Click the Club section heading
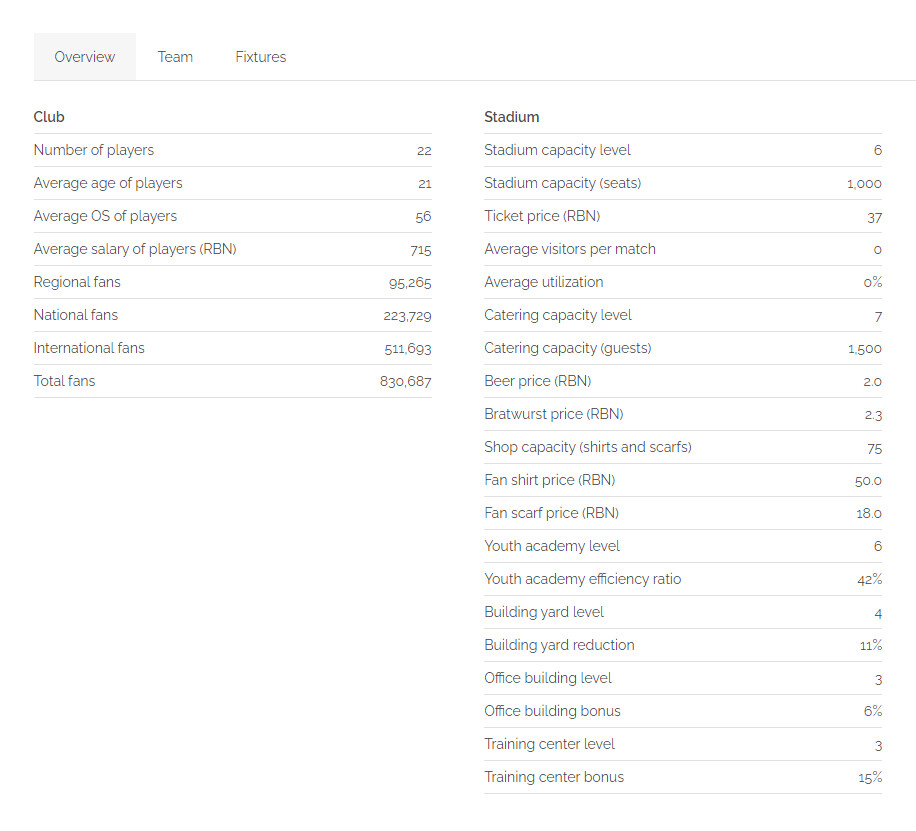Screen dimensions: 916x831 coord(49,117)
